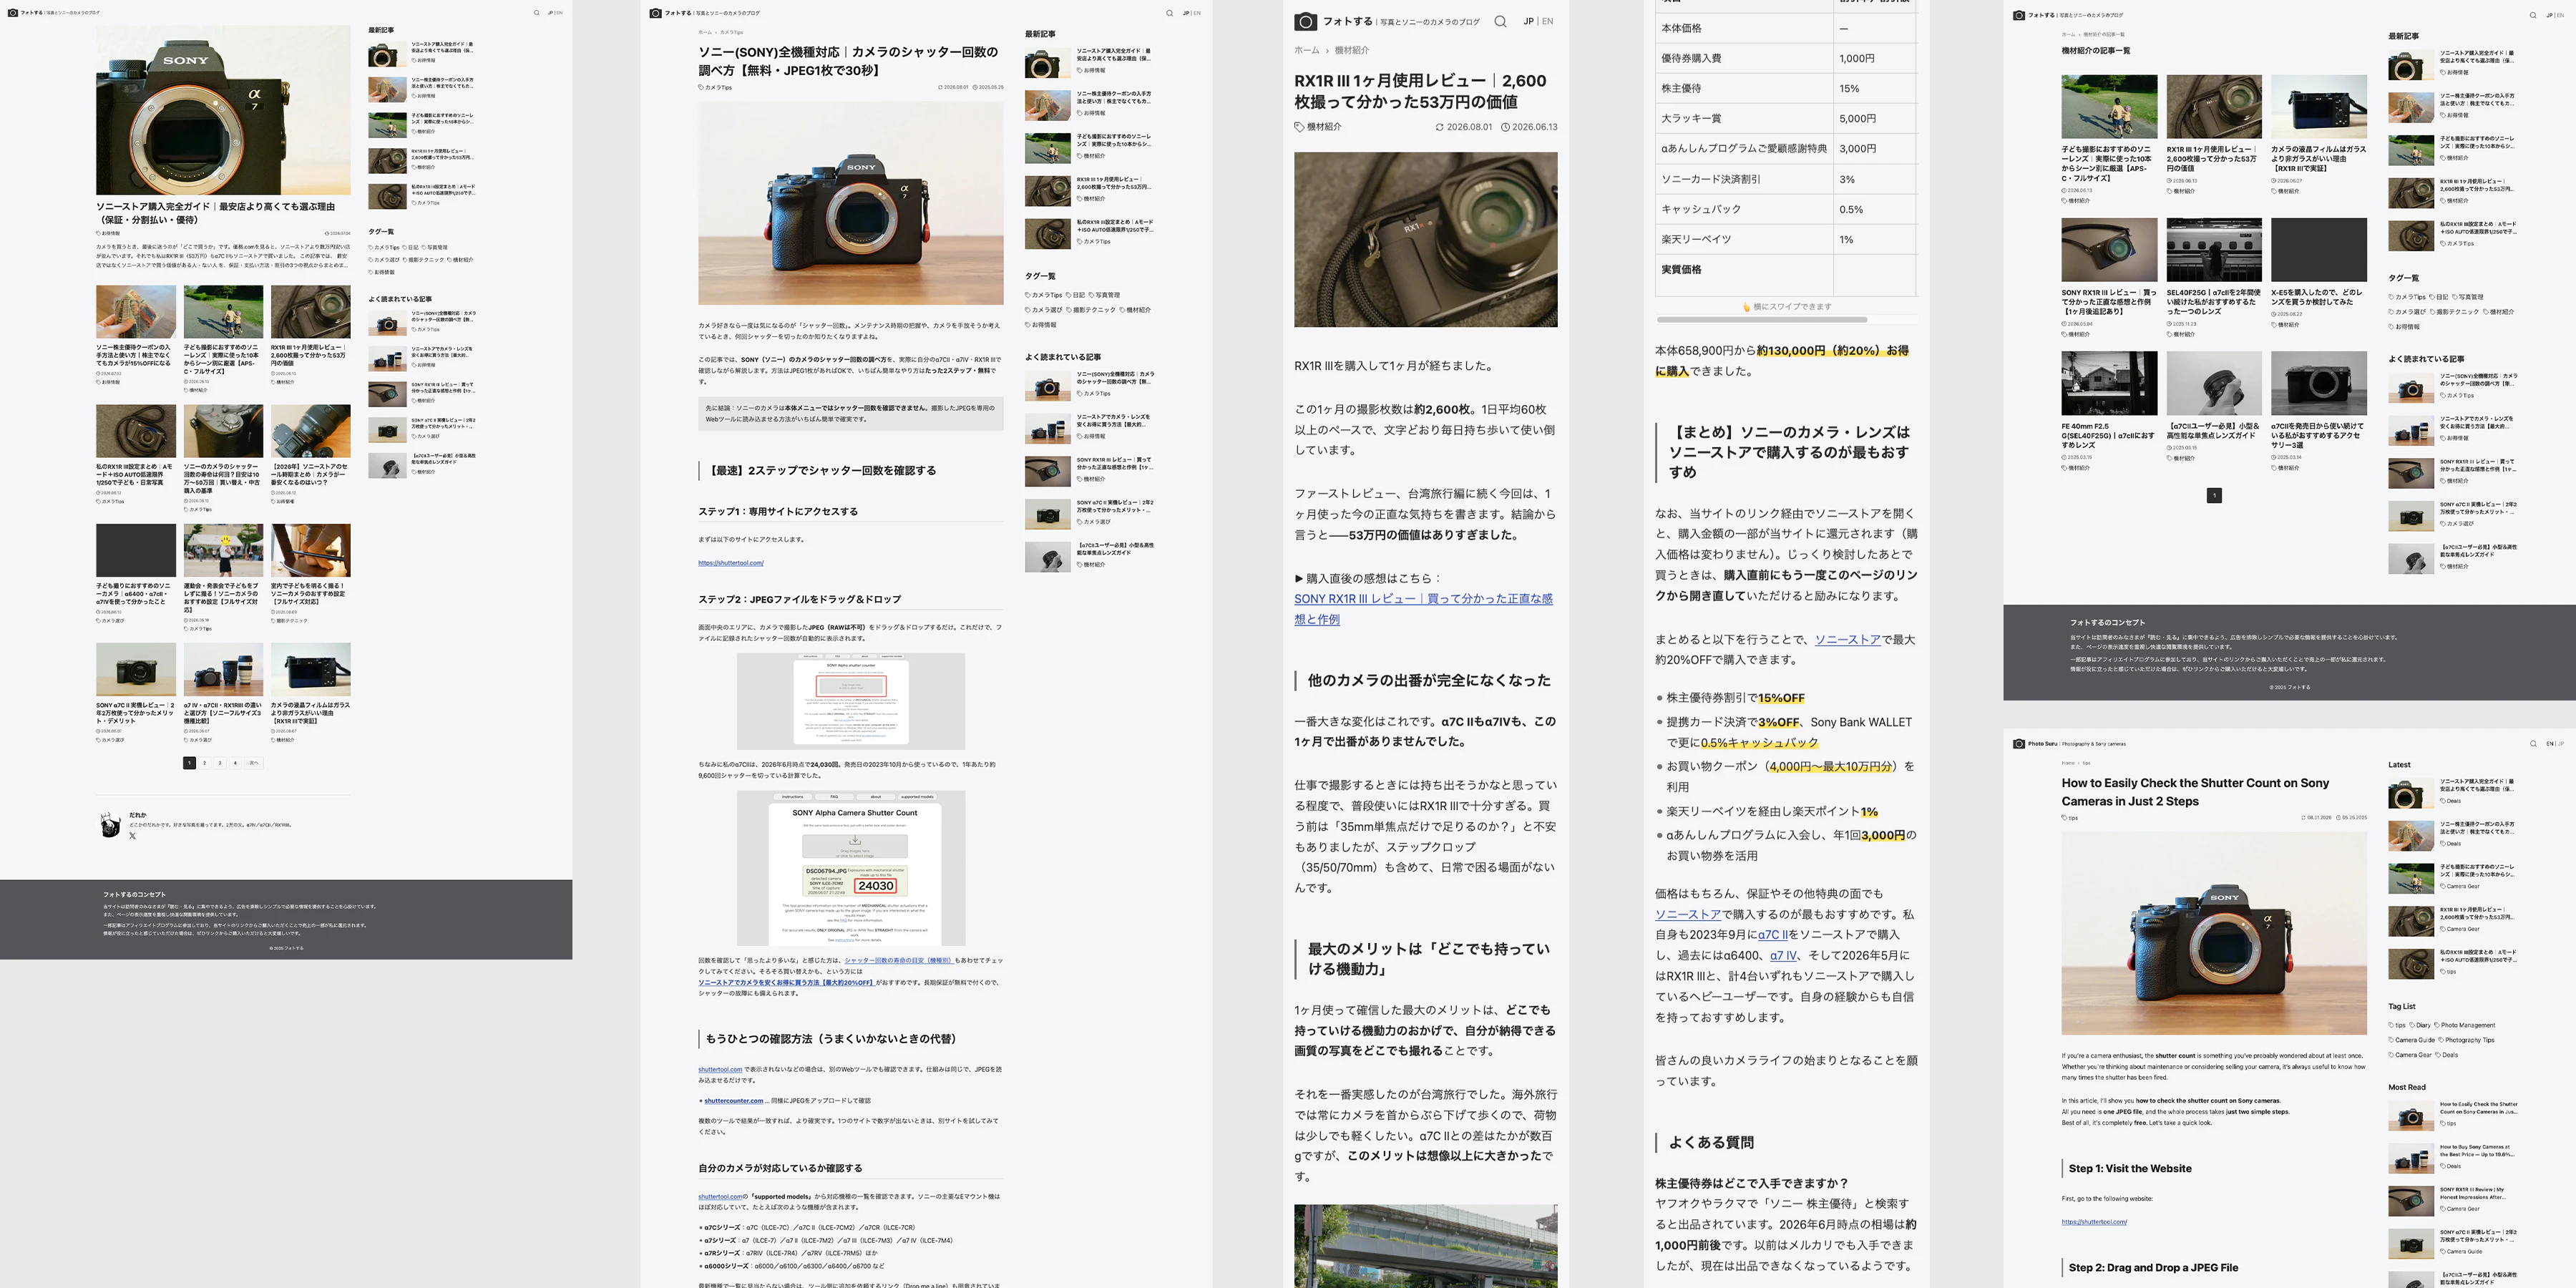Click ホーム breadcrumb in the 機材紹介 listing panel
Screen dimensions: 2576x1288
click(x=2068, y=34)
